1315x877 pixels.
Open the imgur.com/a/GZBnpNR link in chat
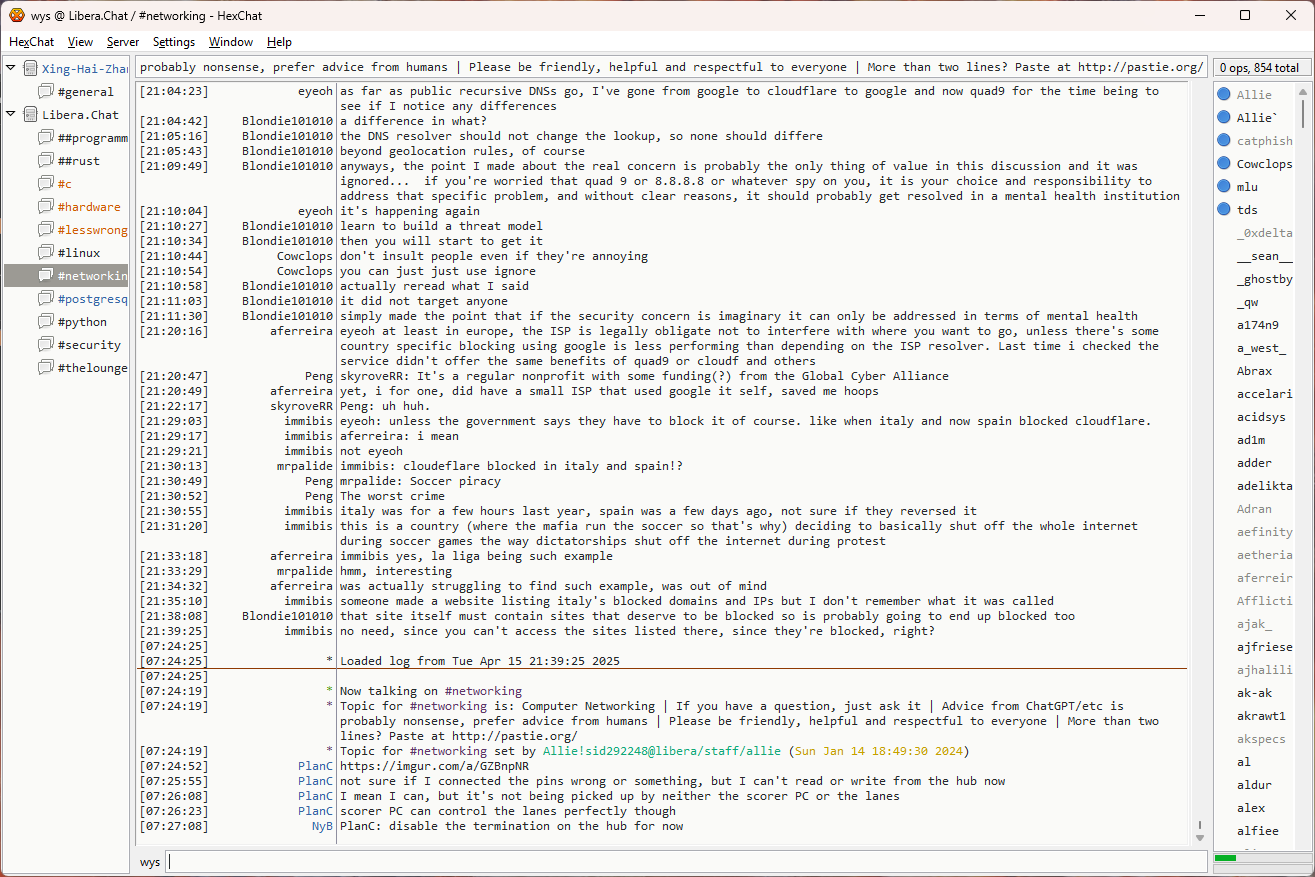(x=435, y=766)
